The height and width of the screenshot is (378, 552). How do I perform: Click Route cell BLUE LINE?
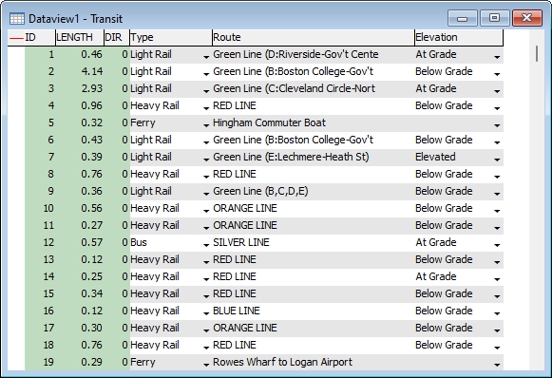click(313, 311)
